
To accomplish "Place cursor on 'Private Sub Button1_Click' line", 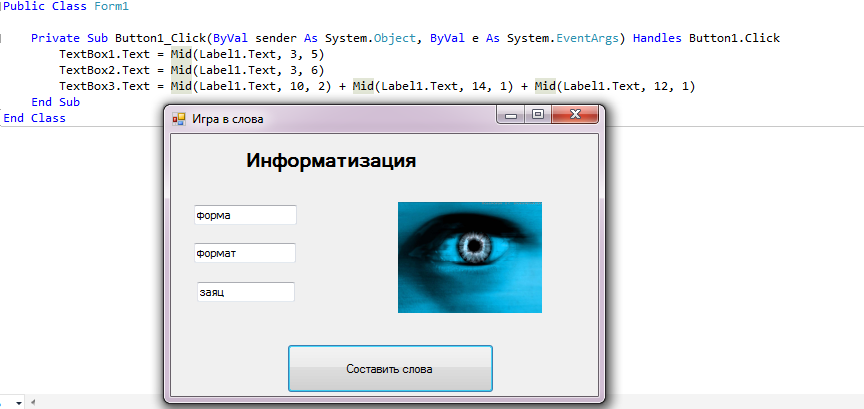I will click(405, 38).
